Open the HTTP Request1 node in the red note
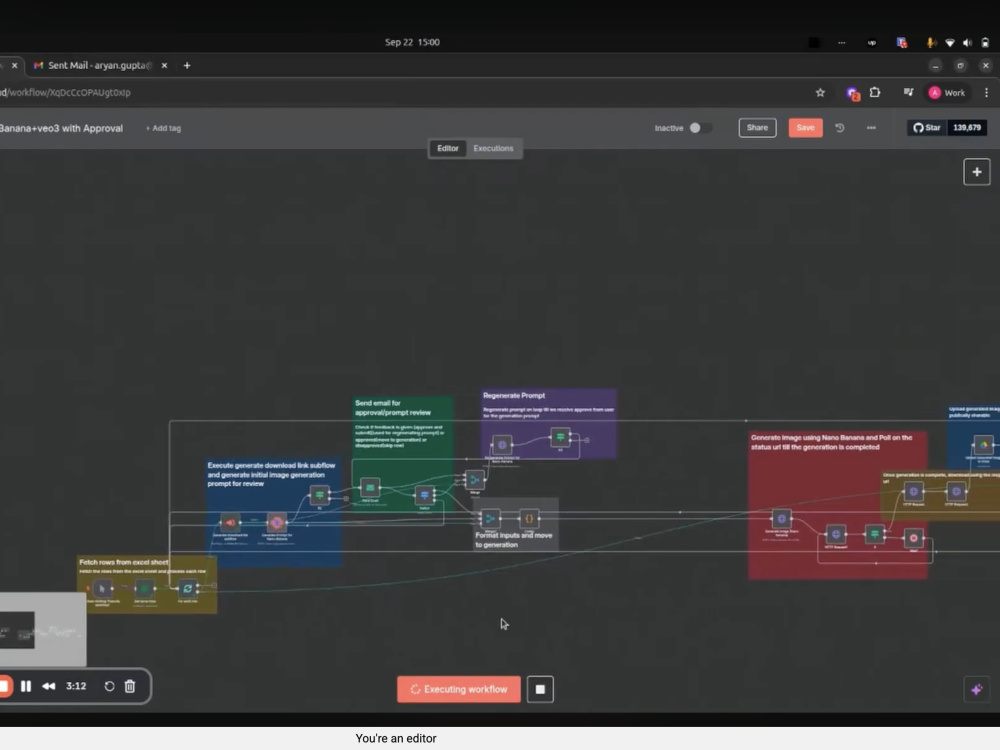The height and width of the screenshot is (750, 1000). pyautogui.click(x=835, y=534)
